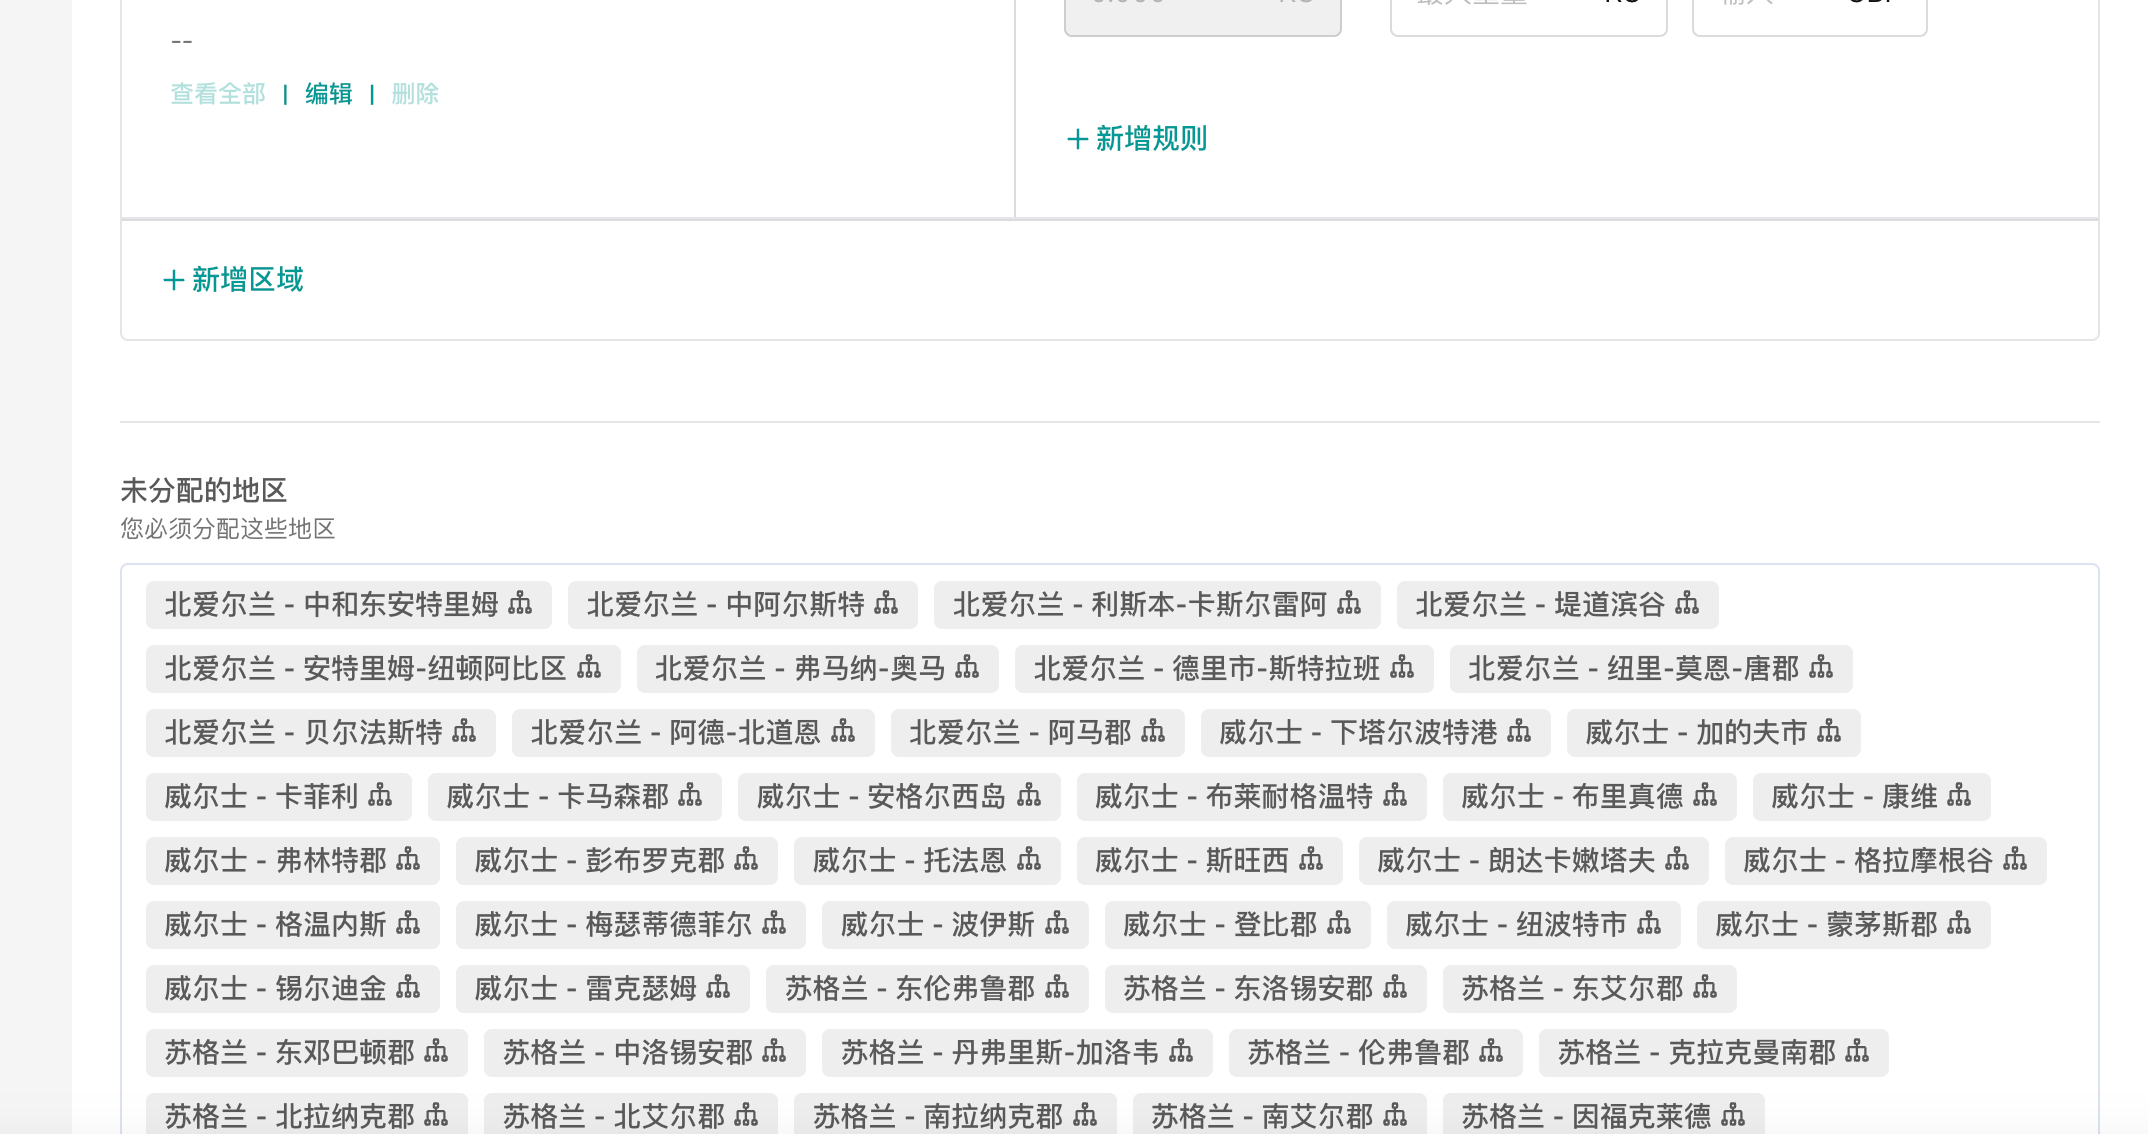Image resolution: width=2148 pixels, height=1134 pixels.
Task: Click hierarchy icon on 北爱尔兰 - 中和东安特里姆 tag
Action: [520, 604]
